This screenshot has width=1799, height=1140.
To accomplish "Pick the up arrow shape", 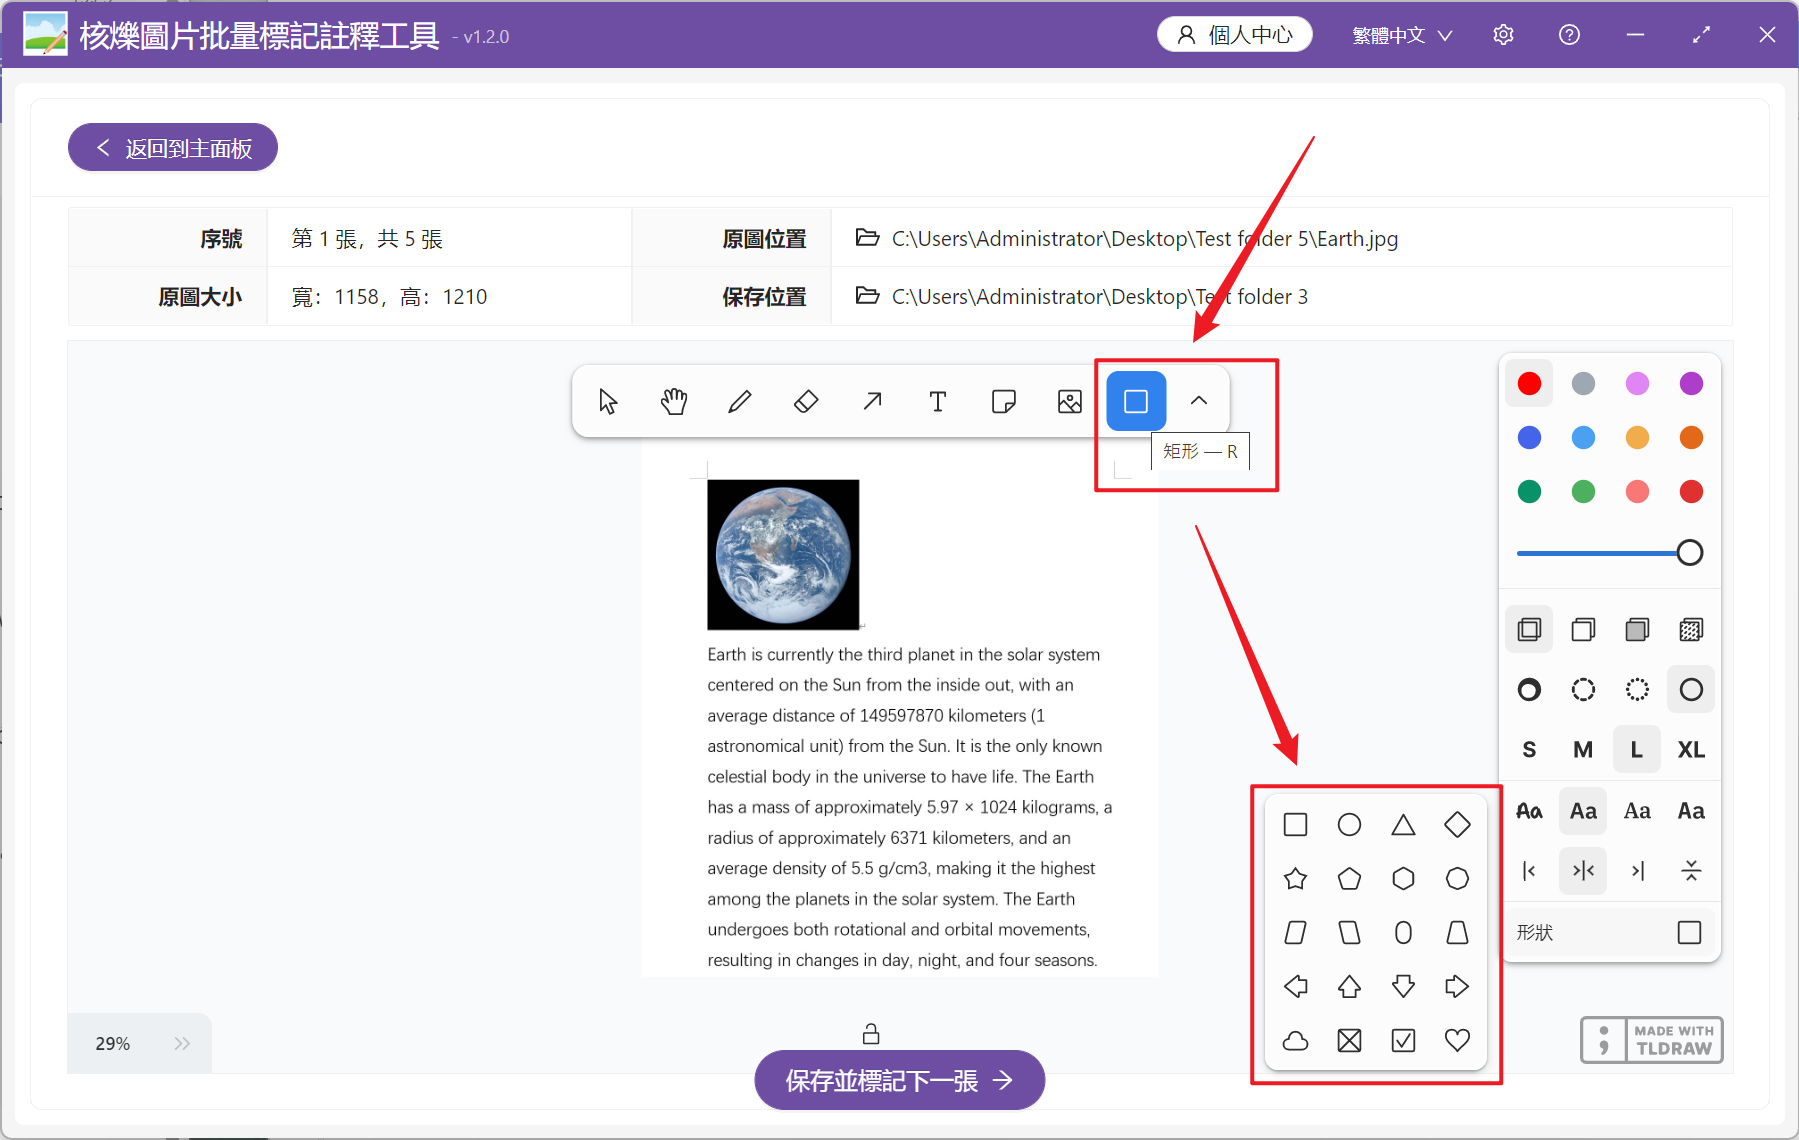I will [1349, 986].
